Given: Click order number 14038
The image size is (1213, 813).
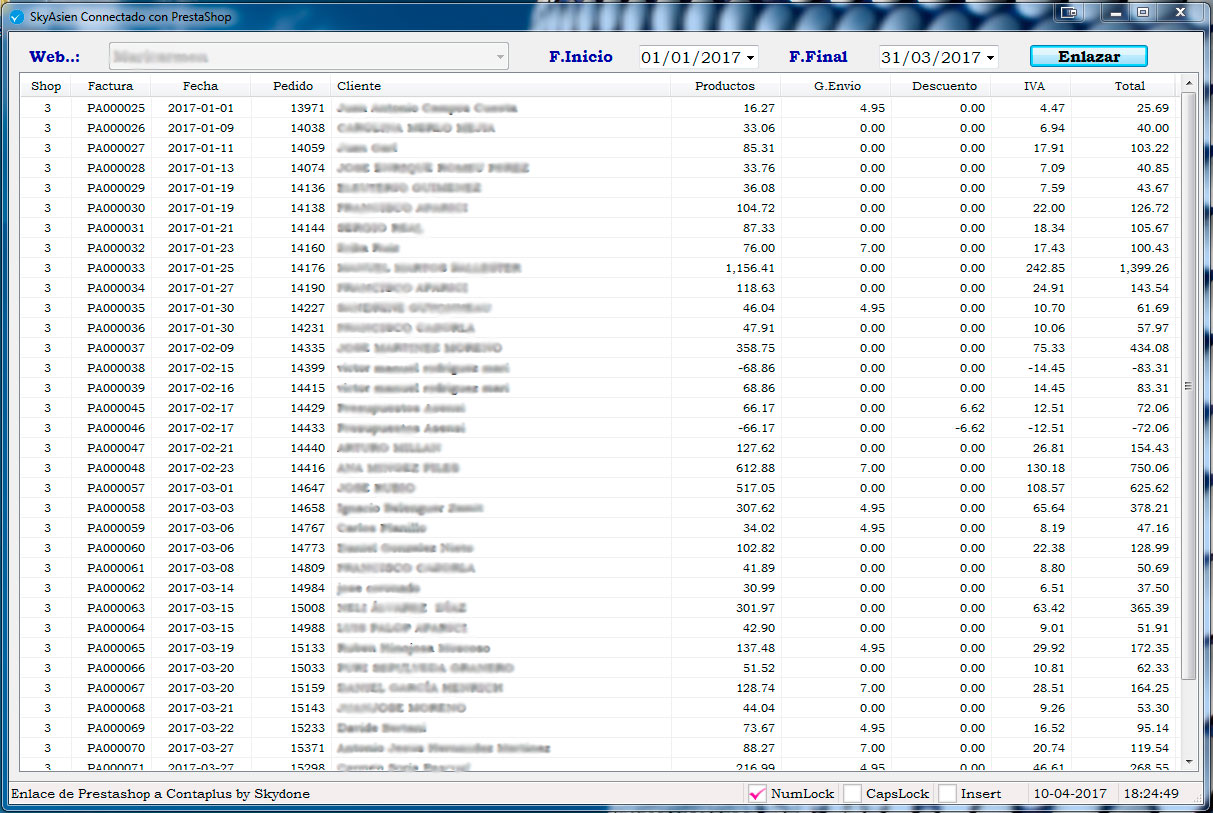Looking at the screenshot, I should point(308,128).
